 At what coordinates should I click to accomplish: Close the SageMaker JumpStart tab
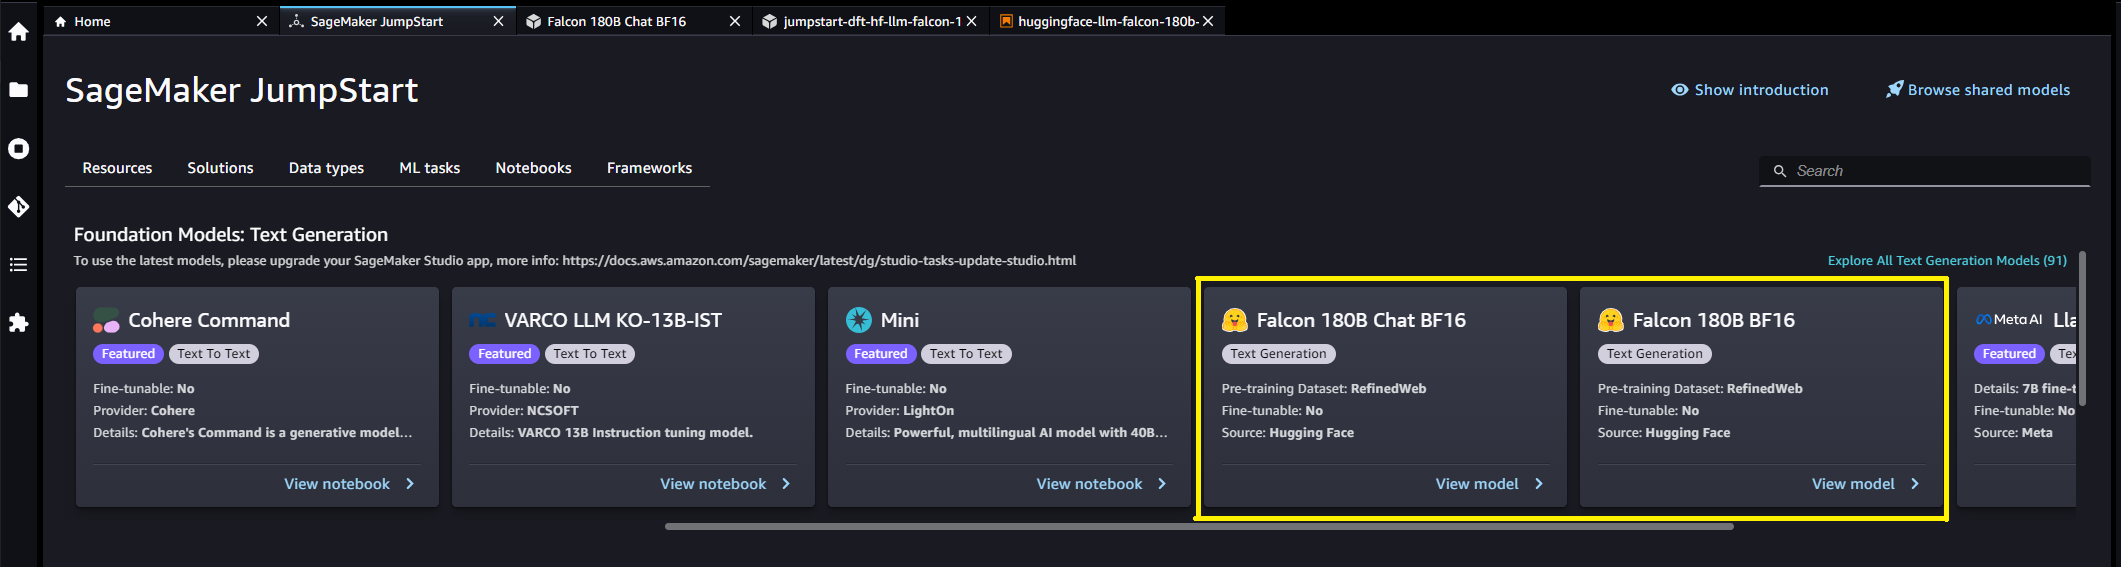point(498,21)
